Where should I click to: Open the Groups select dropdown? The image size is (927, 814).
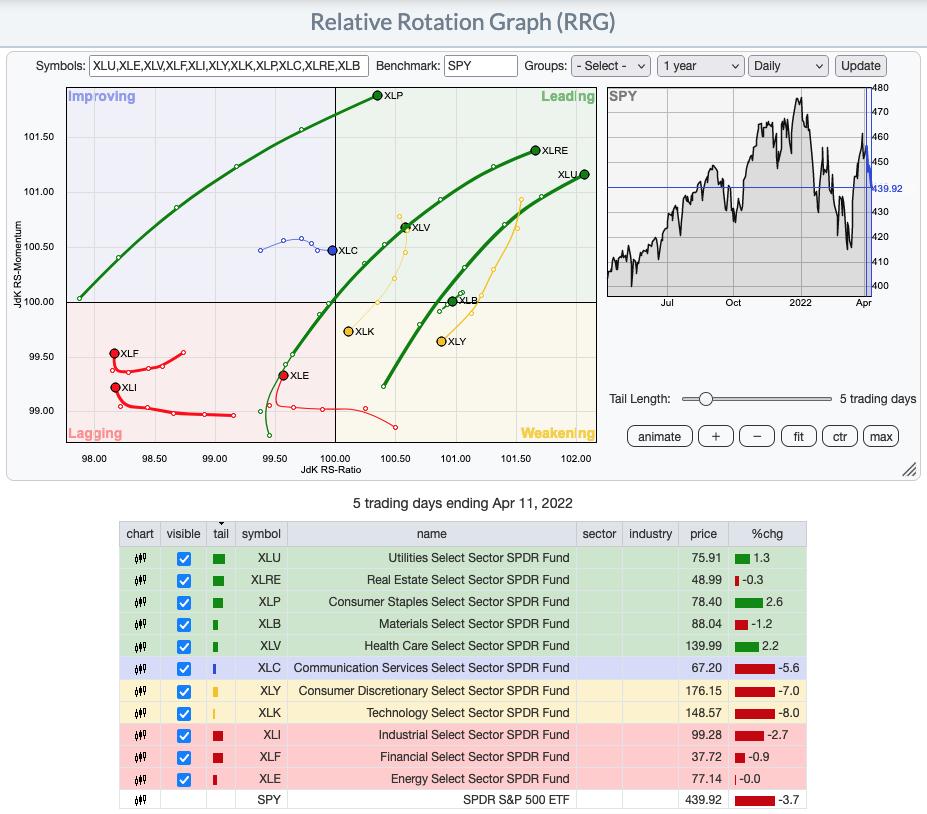tap(611, 66)
